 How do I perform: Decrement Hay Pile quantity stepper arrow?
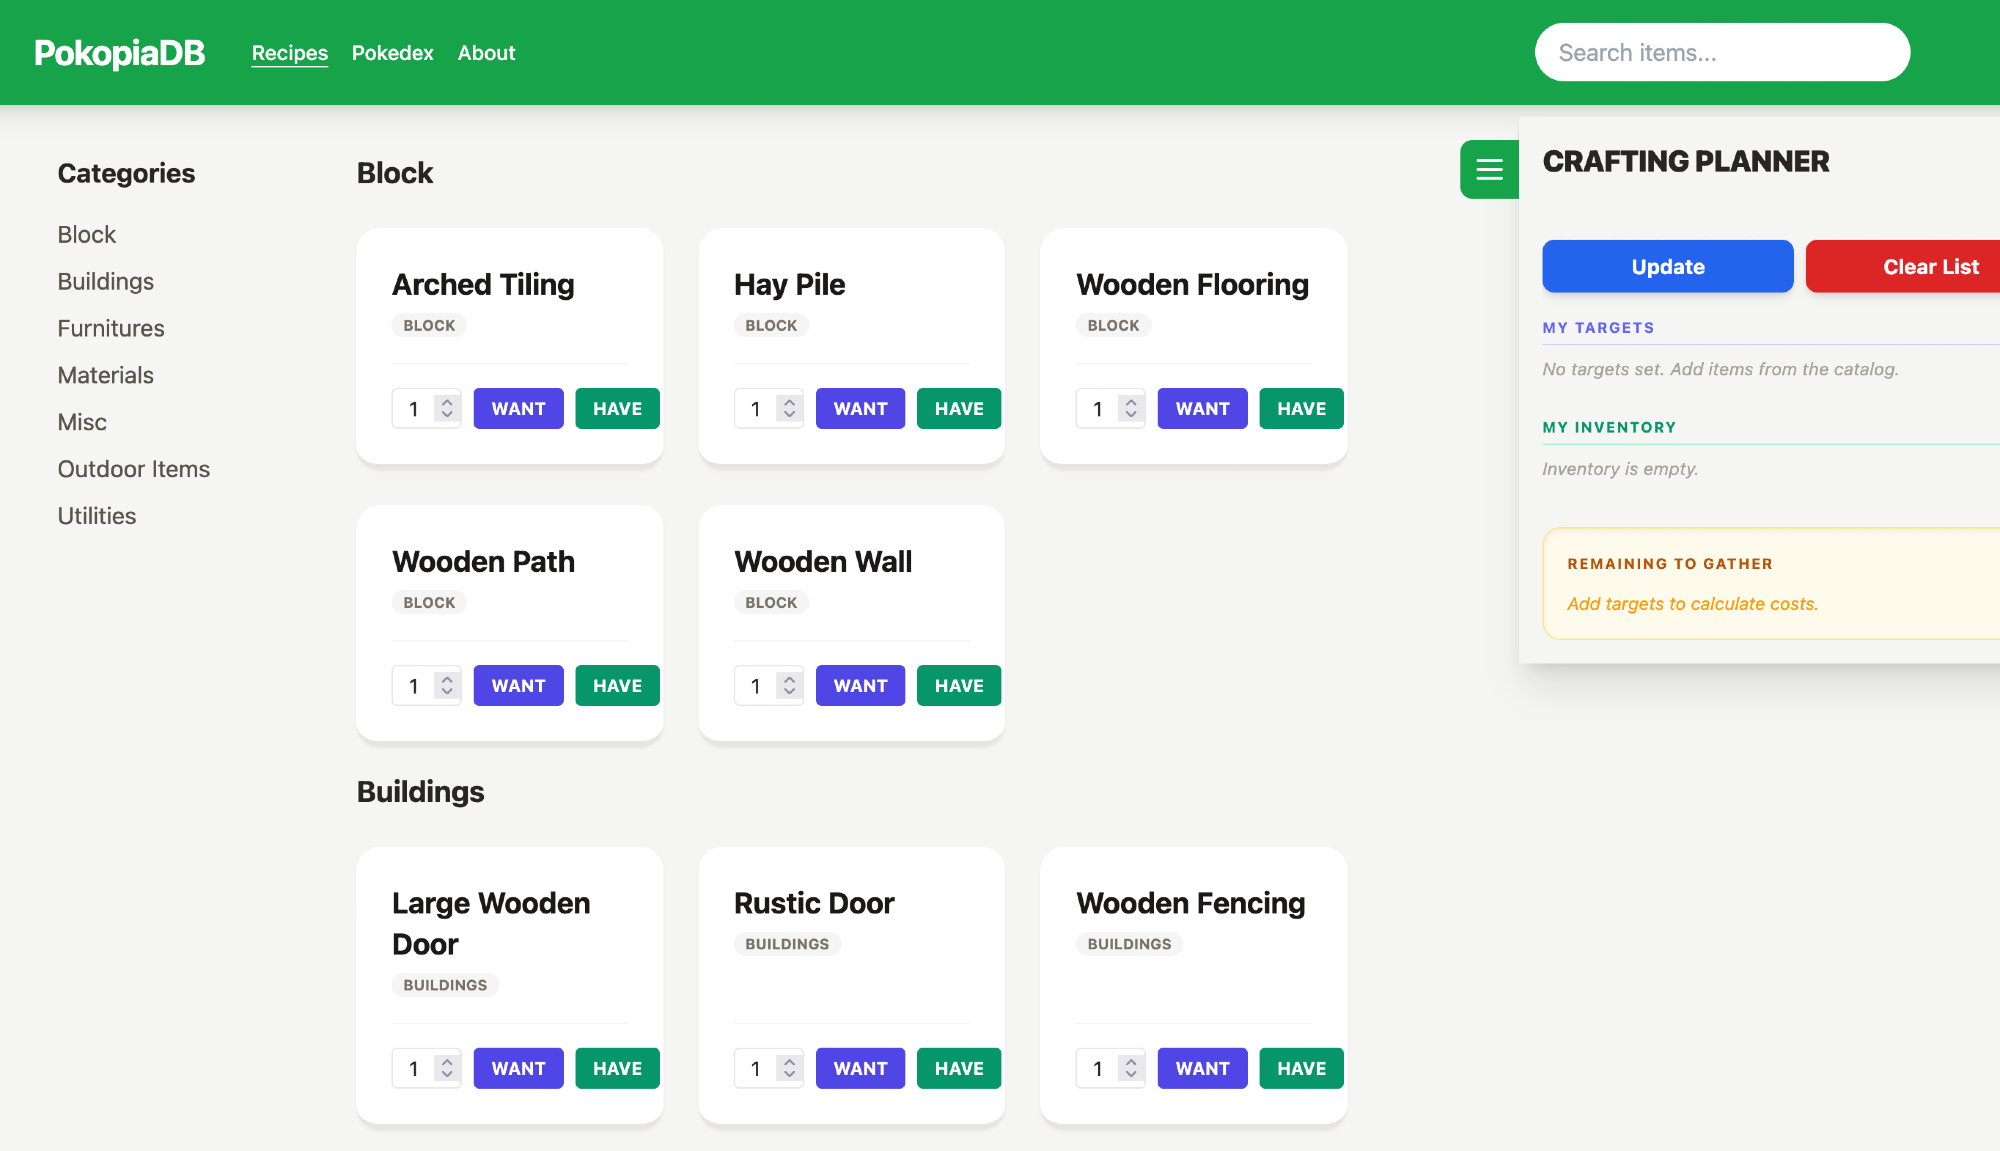pyautogui.click(x=789, y=415)
